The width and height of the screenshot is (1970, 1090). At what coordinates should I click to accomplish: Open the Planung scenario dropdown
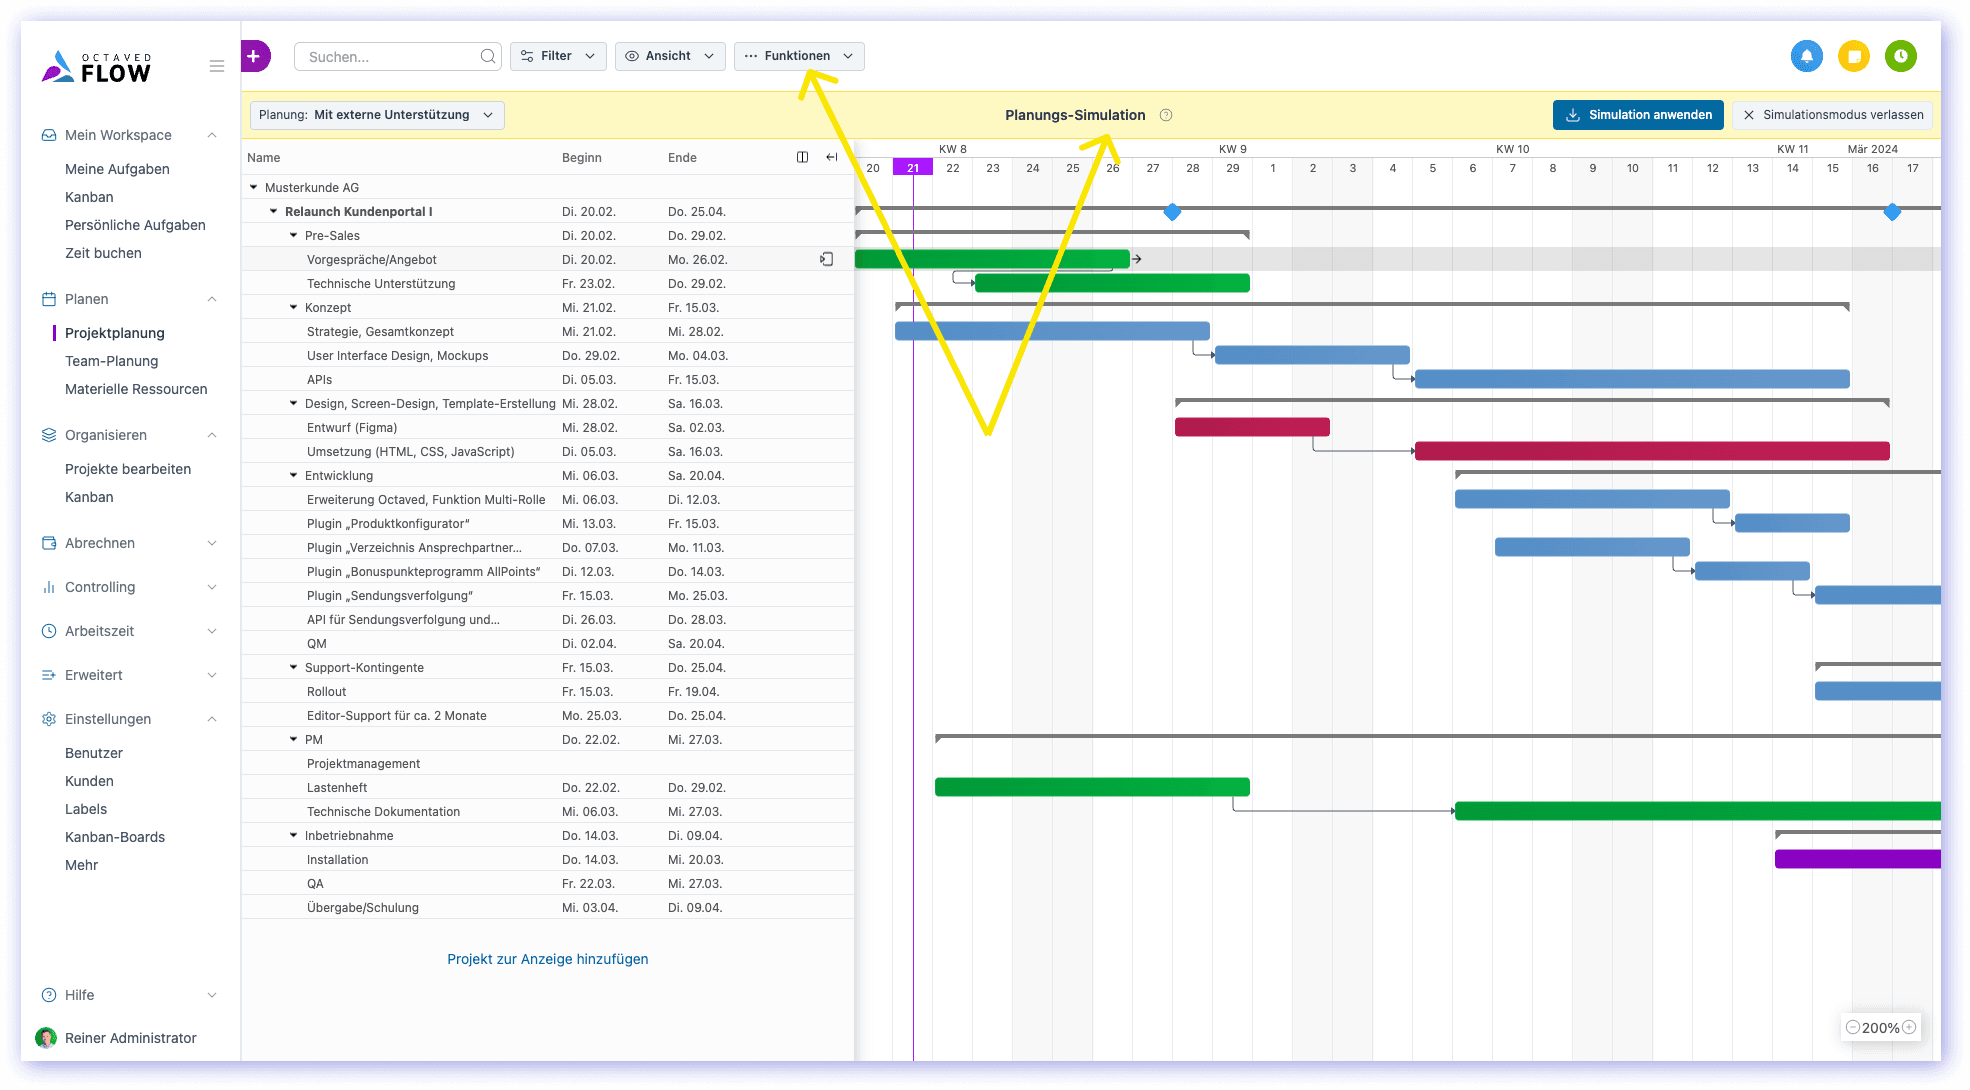tap(376, 115)
